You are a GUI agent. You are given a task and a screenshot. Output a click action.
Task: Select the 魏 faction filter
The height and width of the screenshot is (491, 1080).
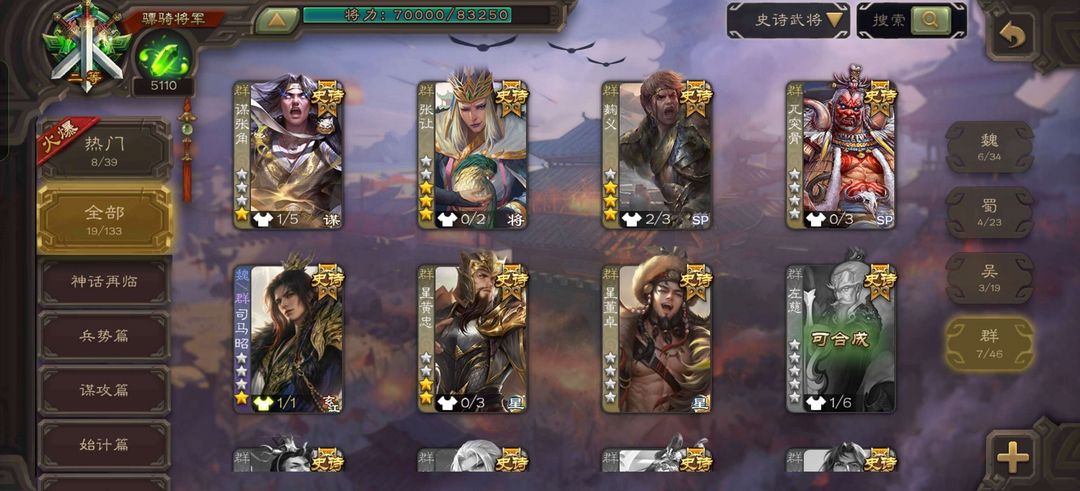[990, 147]
